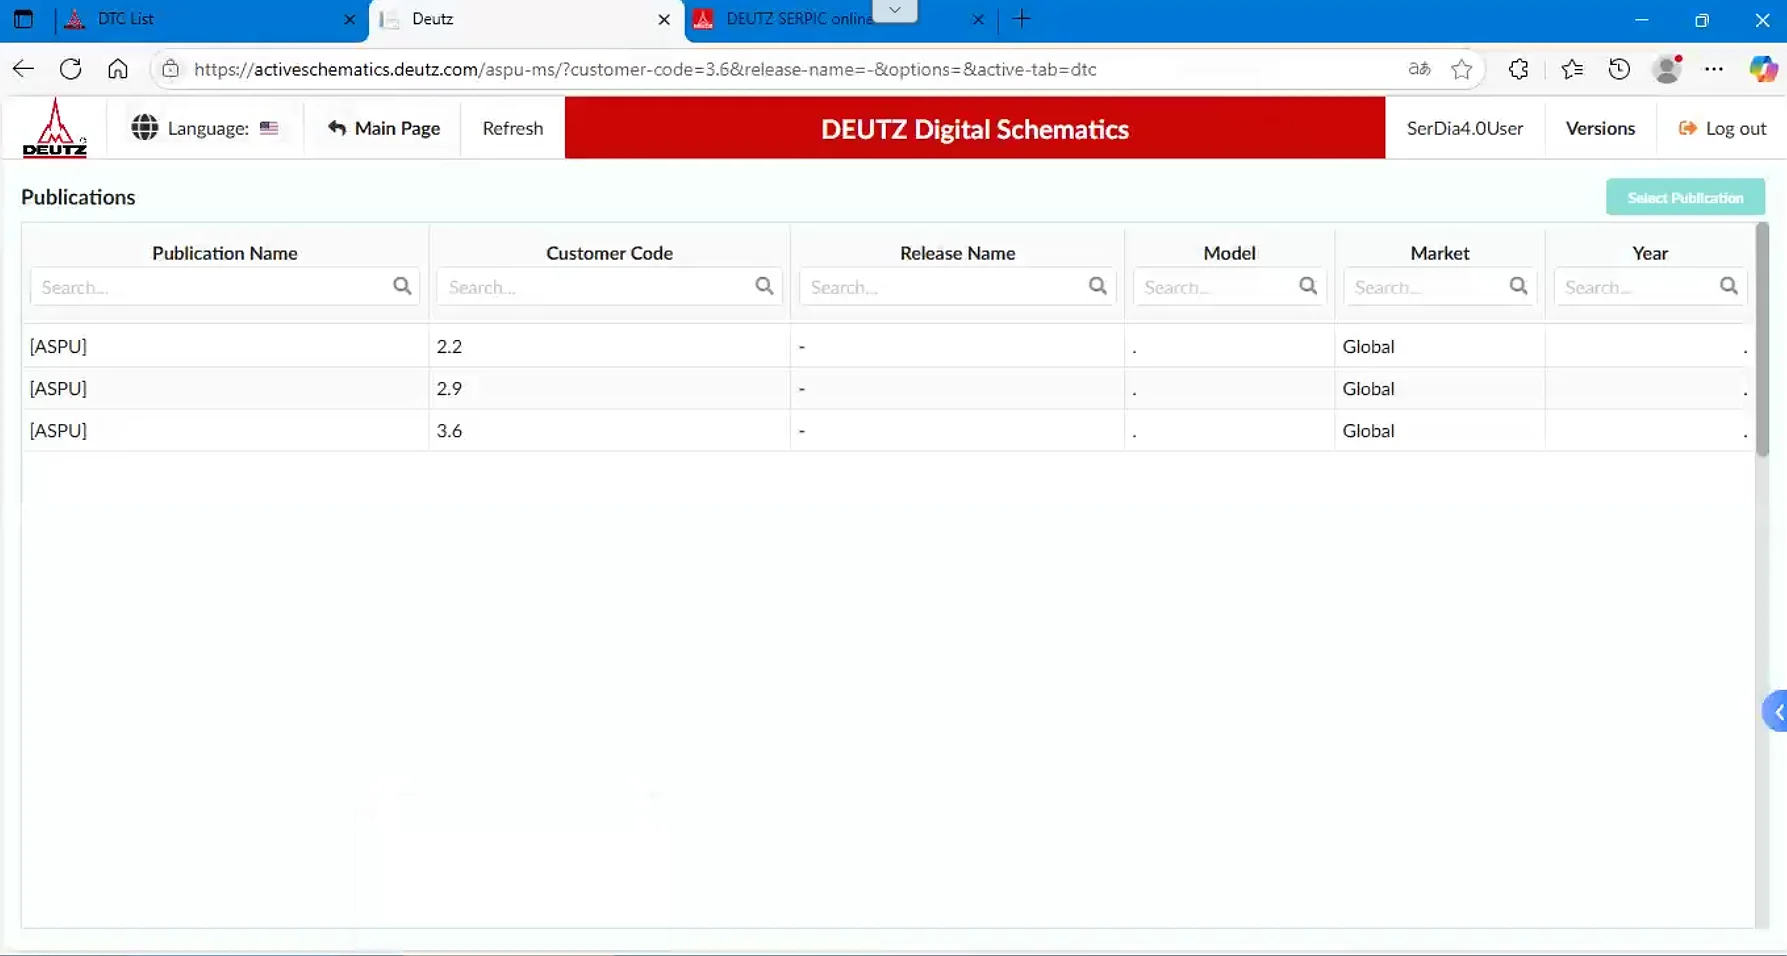The height and width of the screenshot is (956, 1787).
Task: Reload the page with browser refresh icon
Action: [x=70, y=69]
